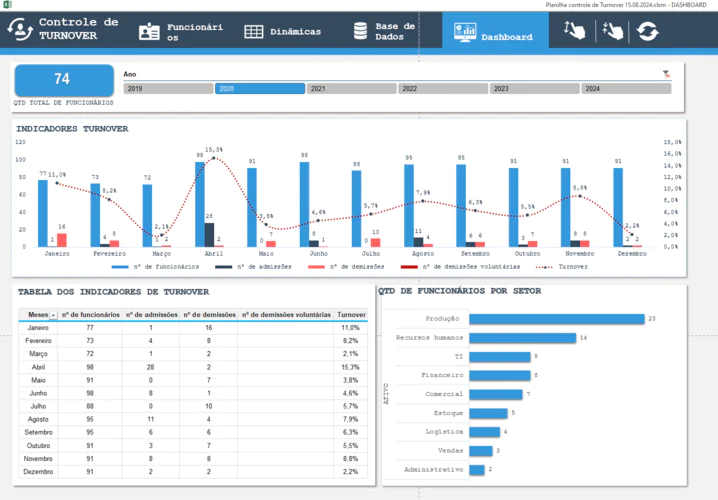Toggle year 2021 in Ano slicer
This screenshot has height=500, width=718.
pos(350,89)
